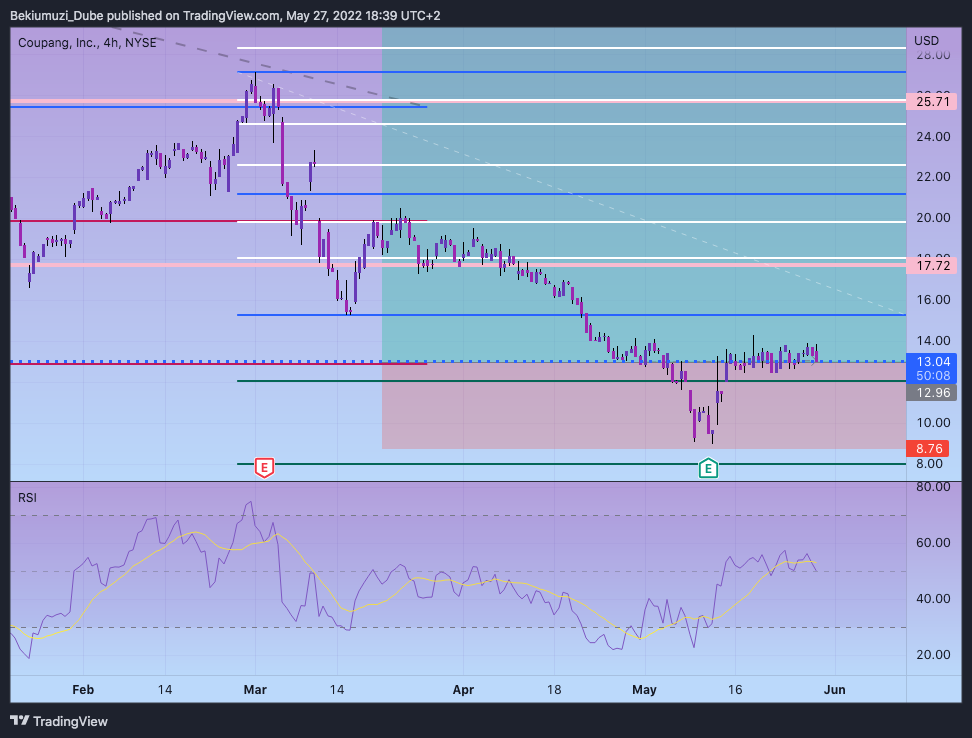Viewport: 972px width, 738px height.
Task: Click the 22.00 price scale value
Action: coord(933,177)
